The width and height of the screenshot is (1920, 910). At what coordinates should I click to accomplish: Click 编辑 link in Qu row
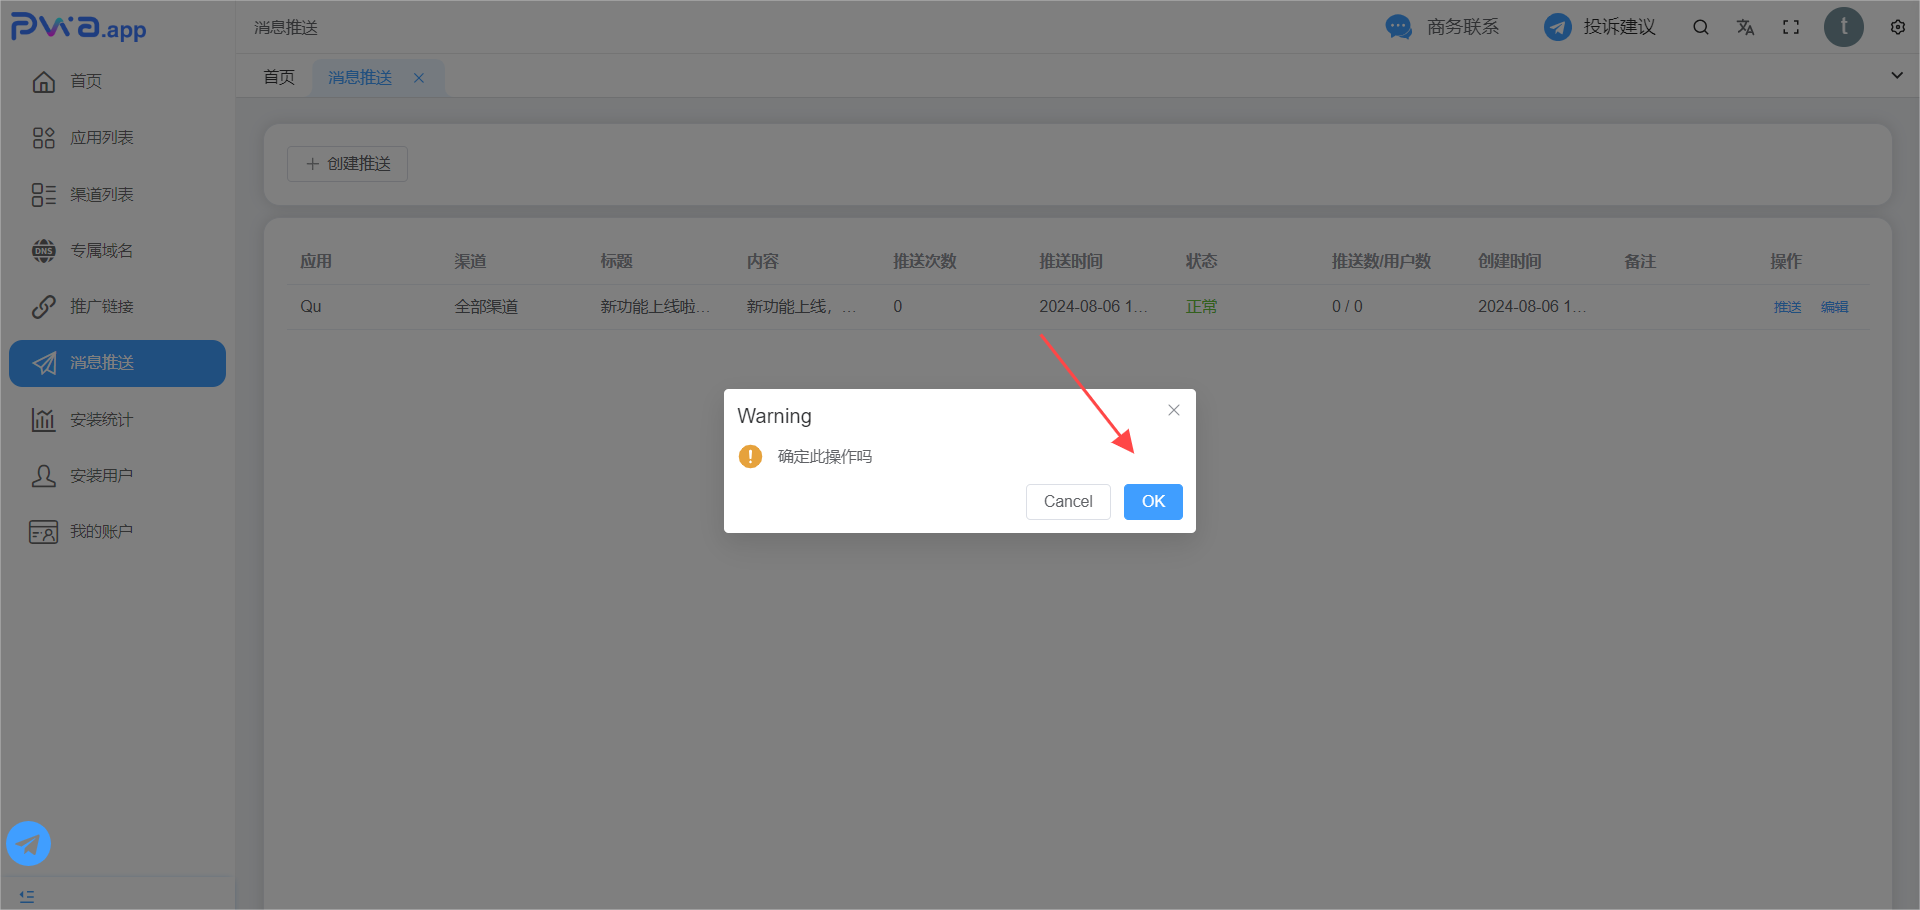[x=1834, y=307]
